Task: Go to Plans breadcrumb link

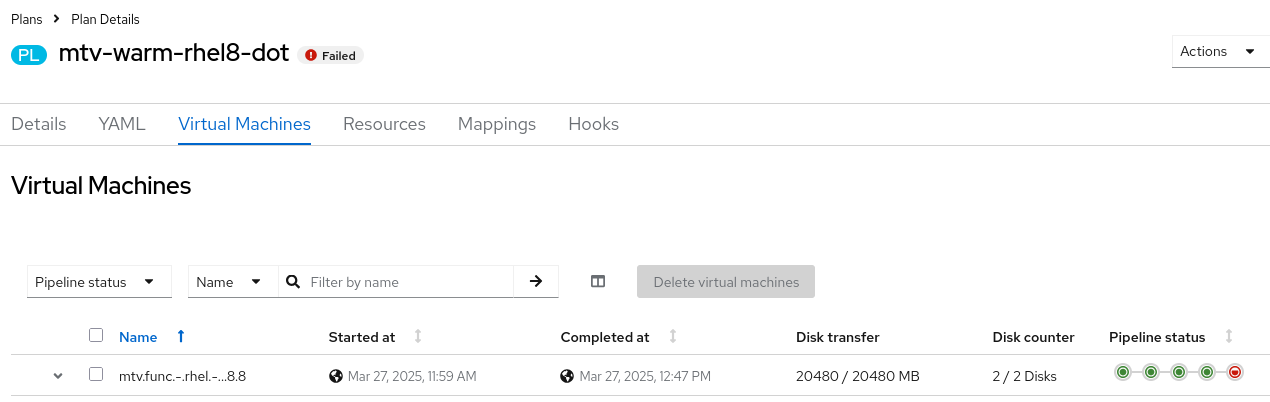Action: (x=27, y=19)
